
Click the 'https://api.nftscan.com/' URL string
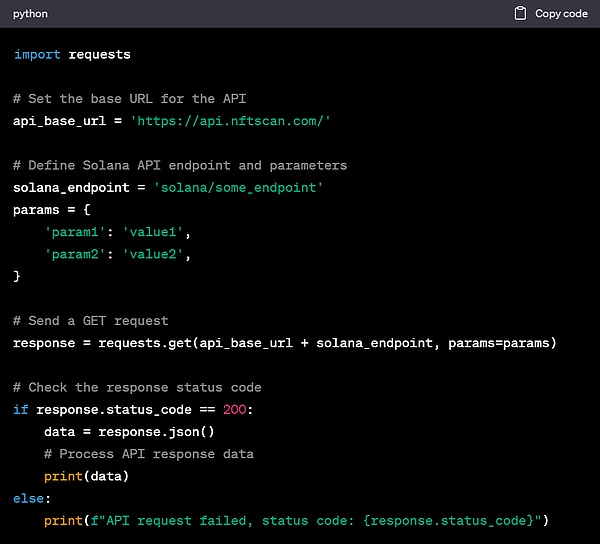point(231,121)
